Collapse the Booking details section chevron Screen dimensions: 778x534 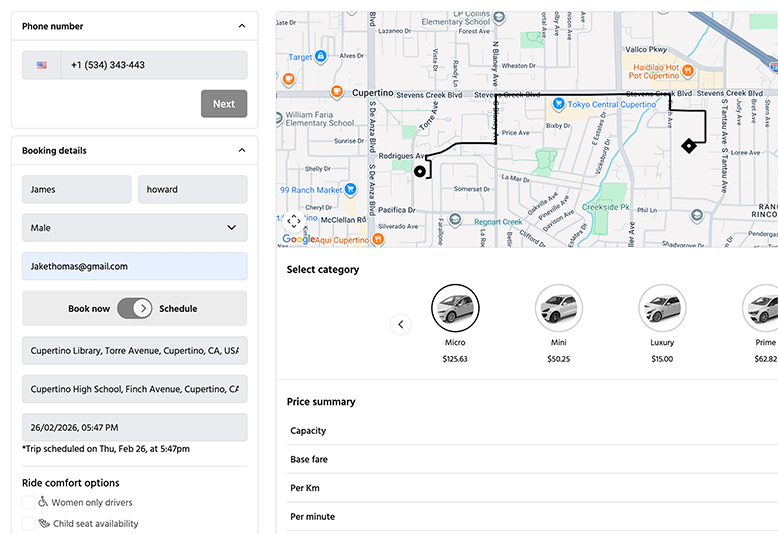(242, 150)
